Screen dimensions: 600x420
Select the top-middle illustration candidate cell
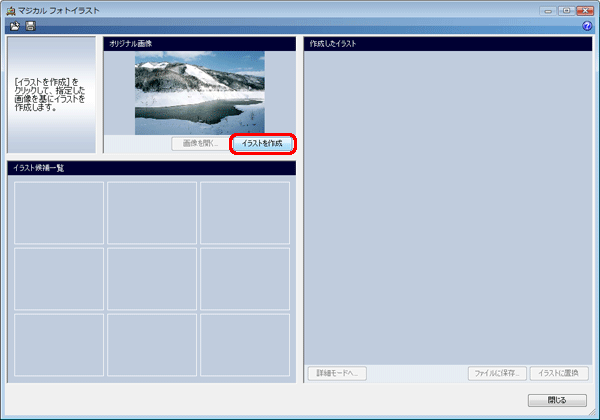pos(152,212)
